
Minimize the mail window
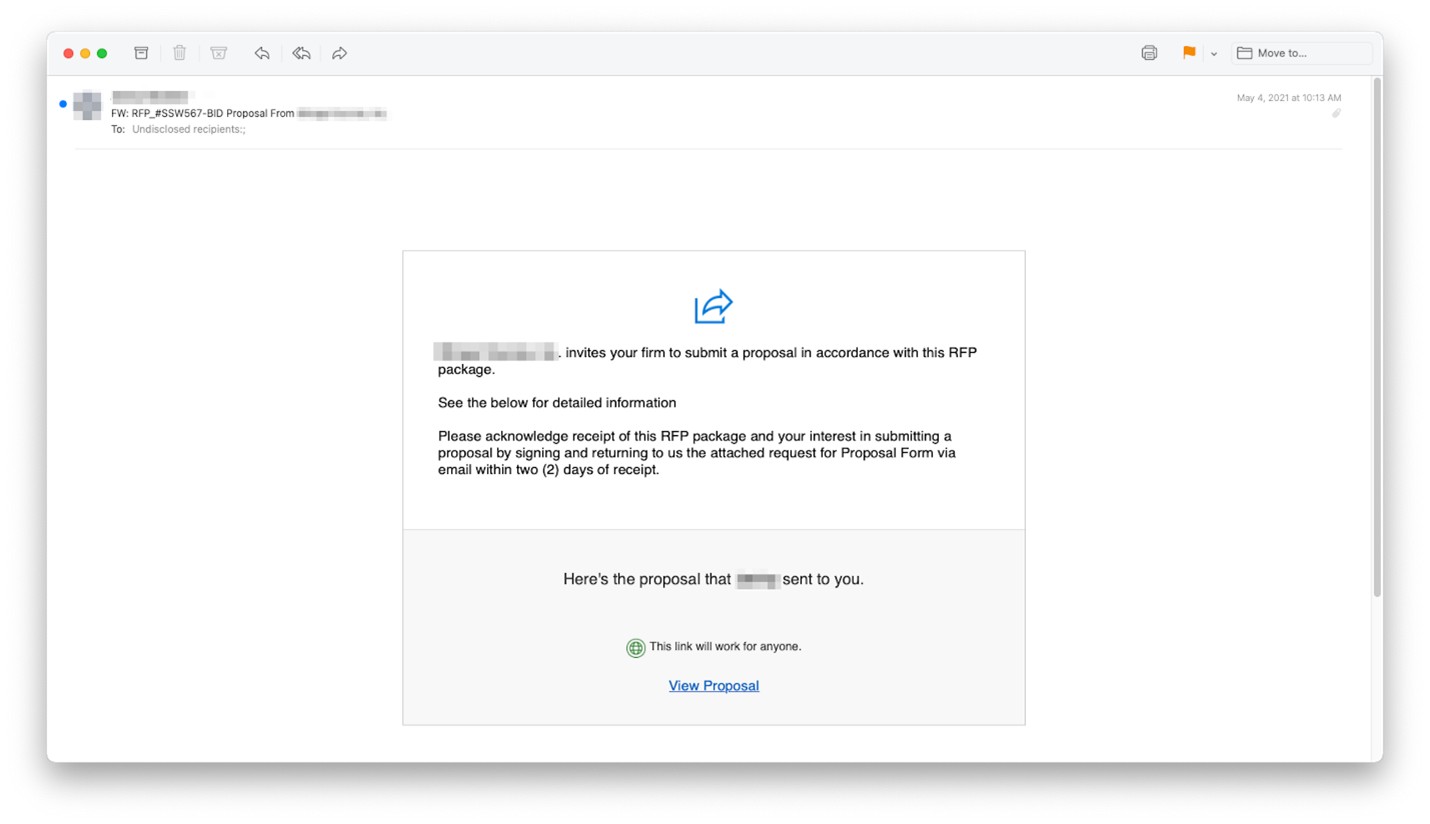(85, 53)
